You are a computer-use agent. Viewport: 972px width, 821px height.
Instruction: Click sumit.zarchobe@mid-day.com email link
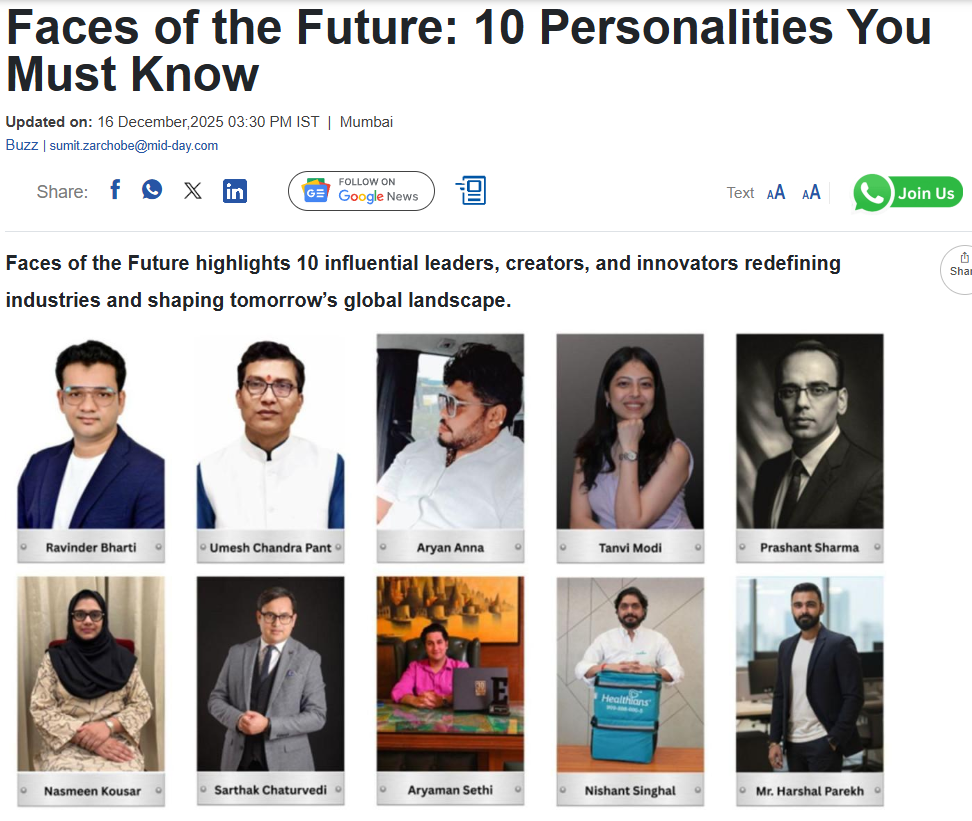[x=134, y=146]
